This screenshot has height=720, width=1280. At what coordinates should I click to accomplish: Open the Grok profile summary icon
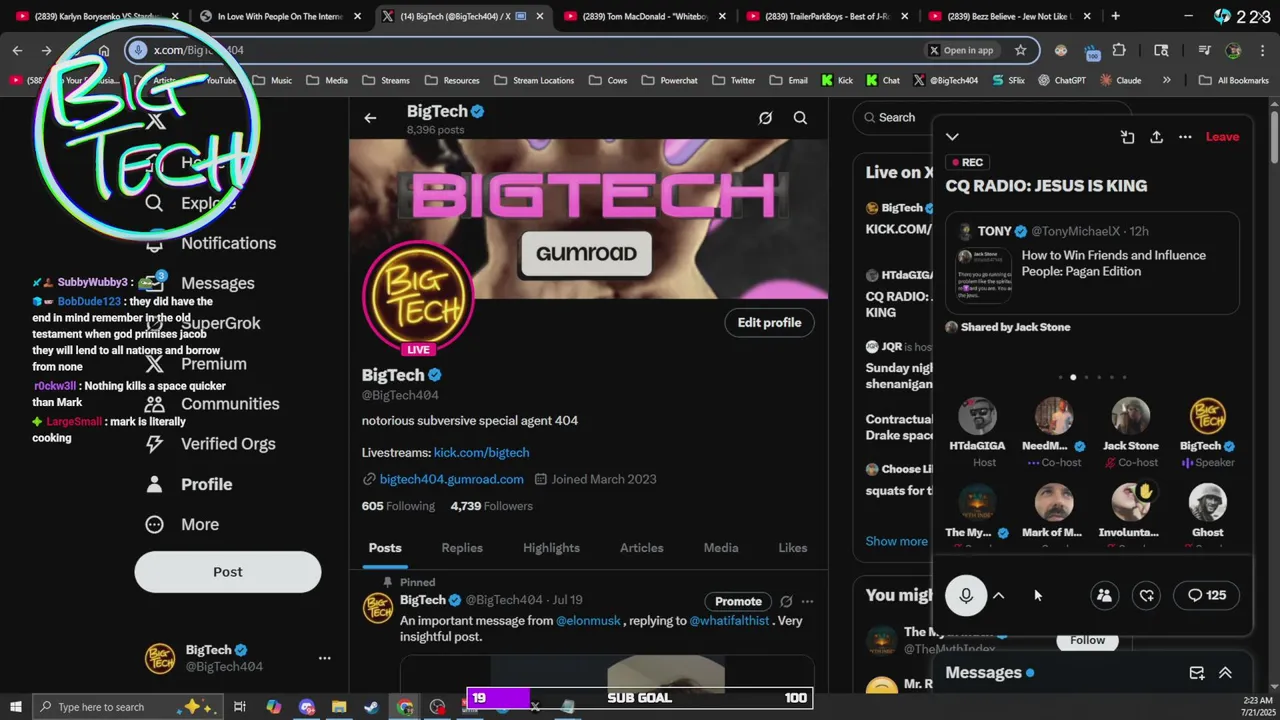765,118
